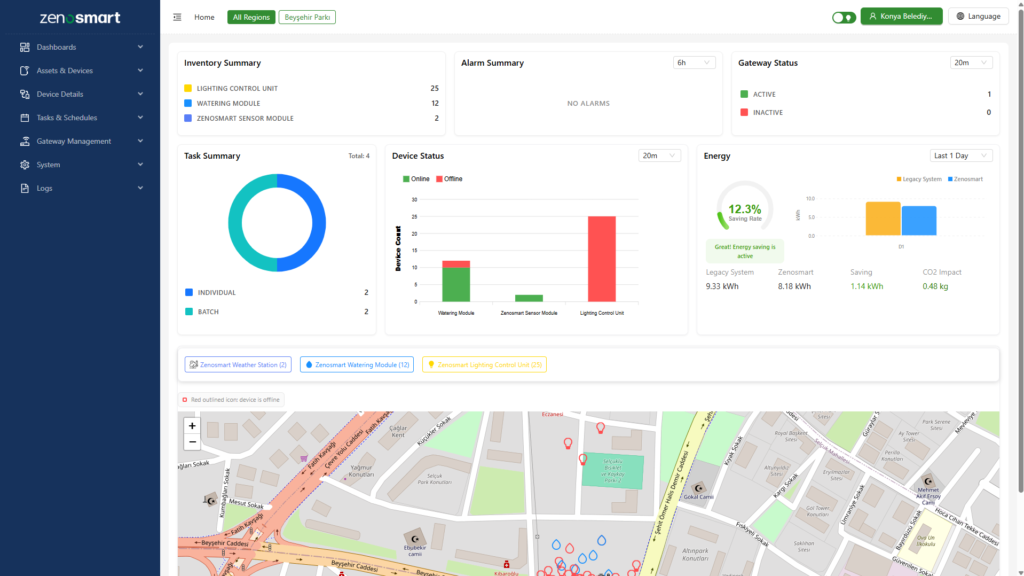
Task: Zoom out the map with minus button
Action: pyautogui.click(x=192, y=442)
